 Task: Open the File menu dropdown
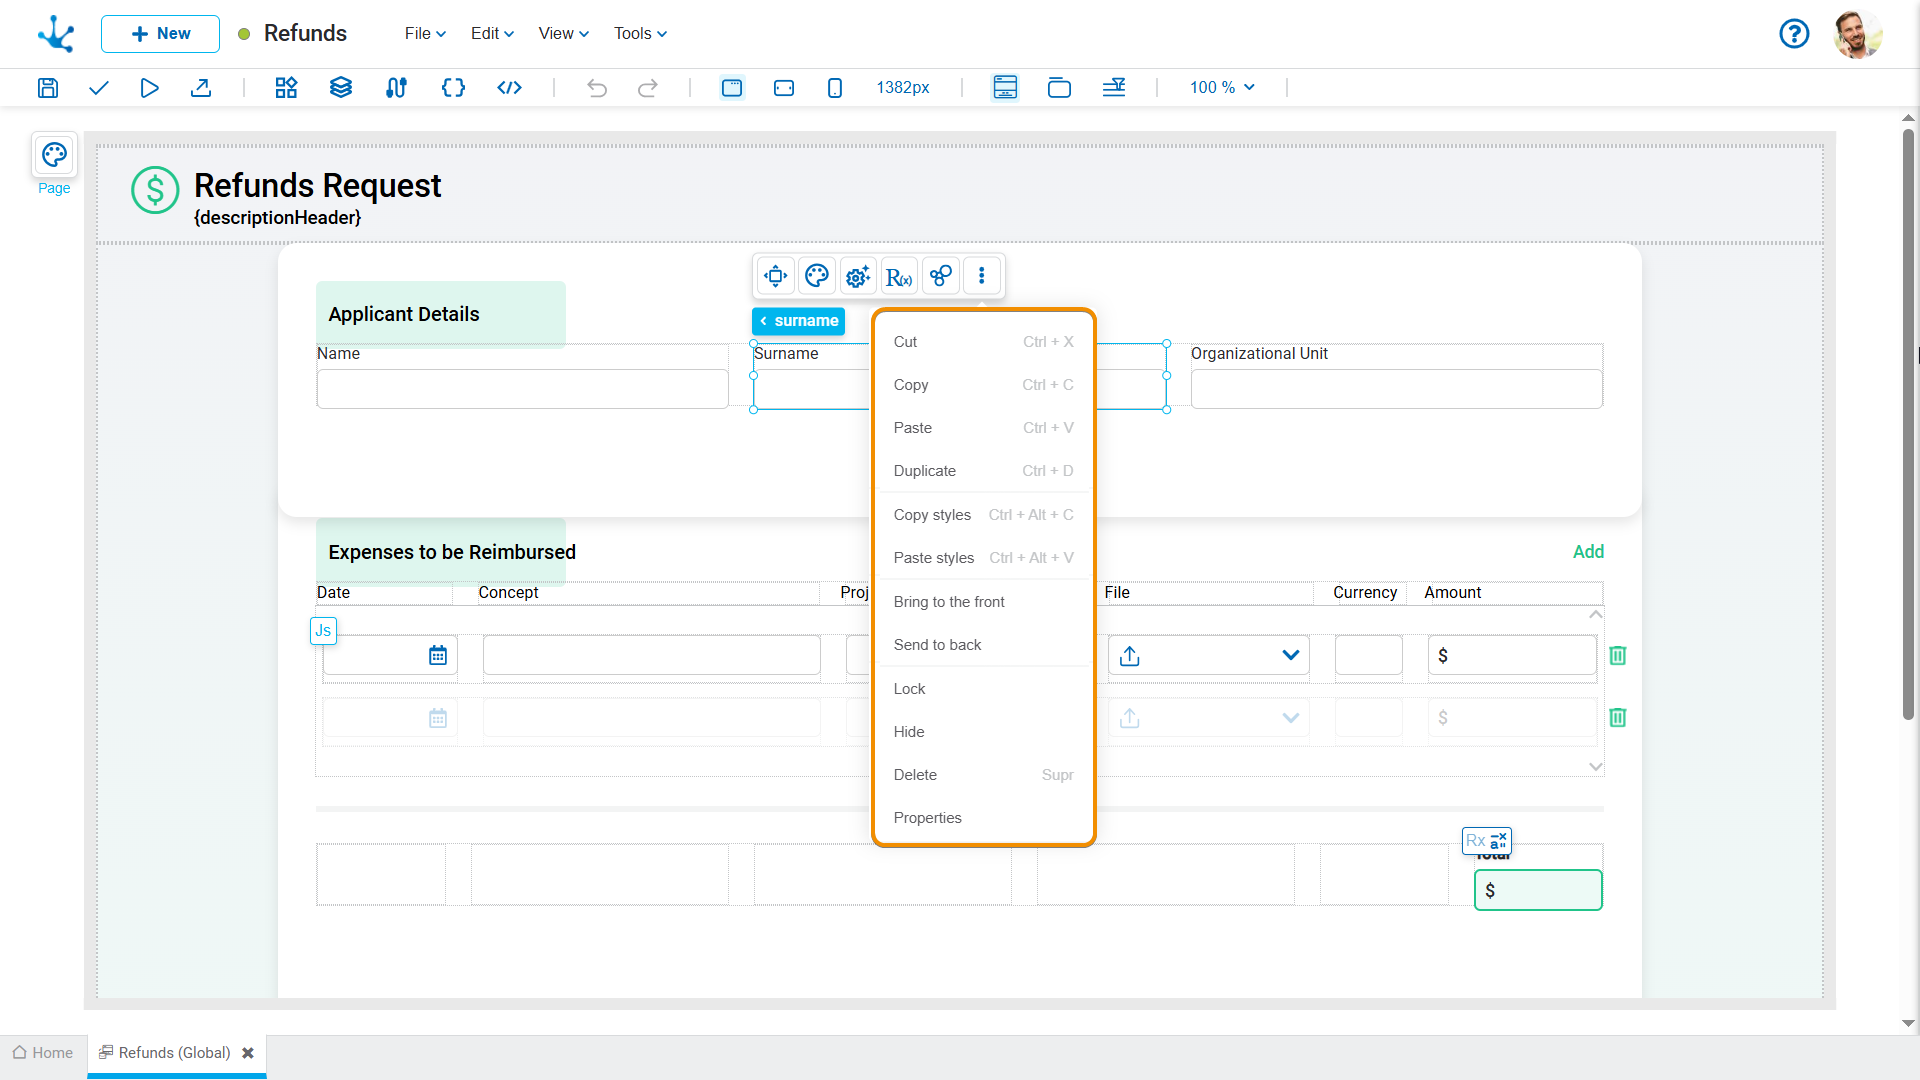click(425, 33)
